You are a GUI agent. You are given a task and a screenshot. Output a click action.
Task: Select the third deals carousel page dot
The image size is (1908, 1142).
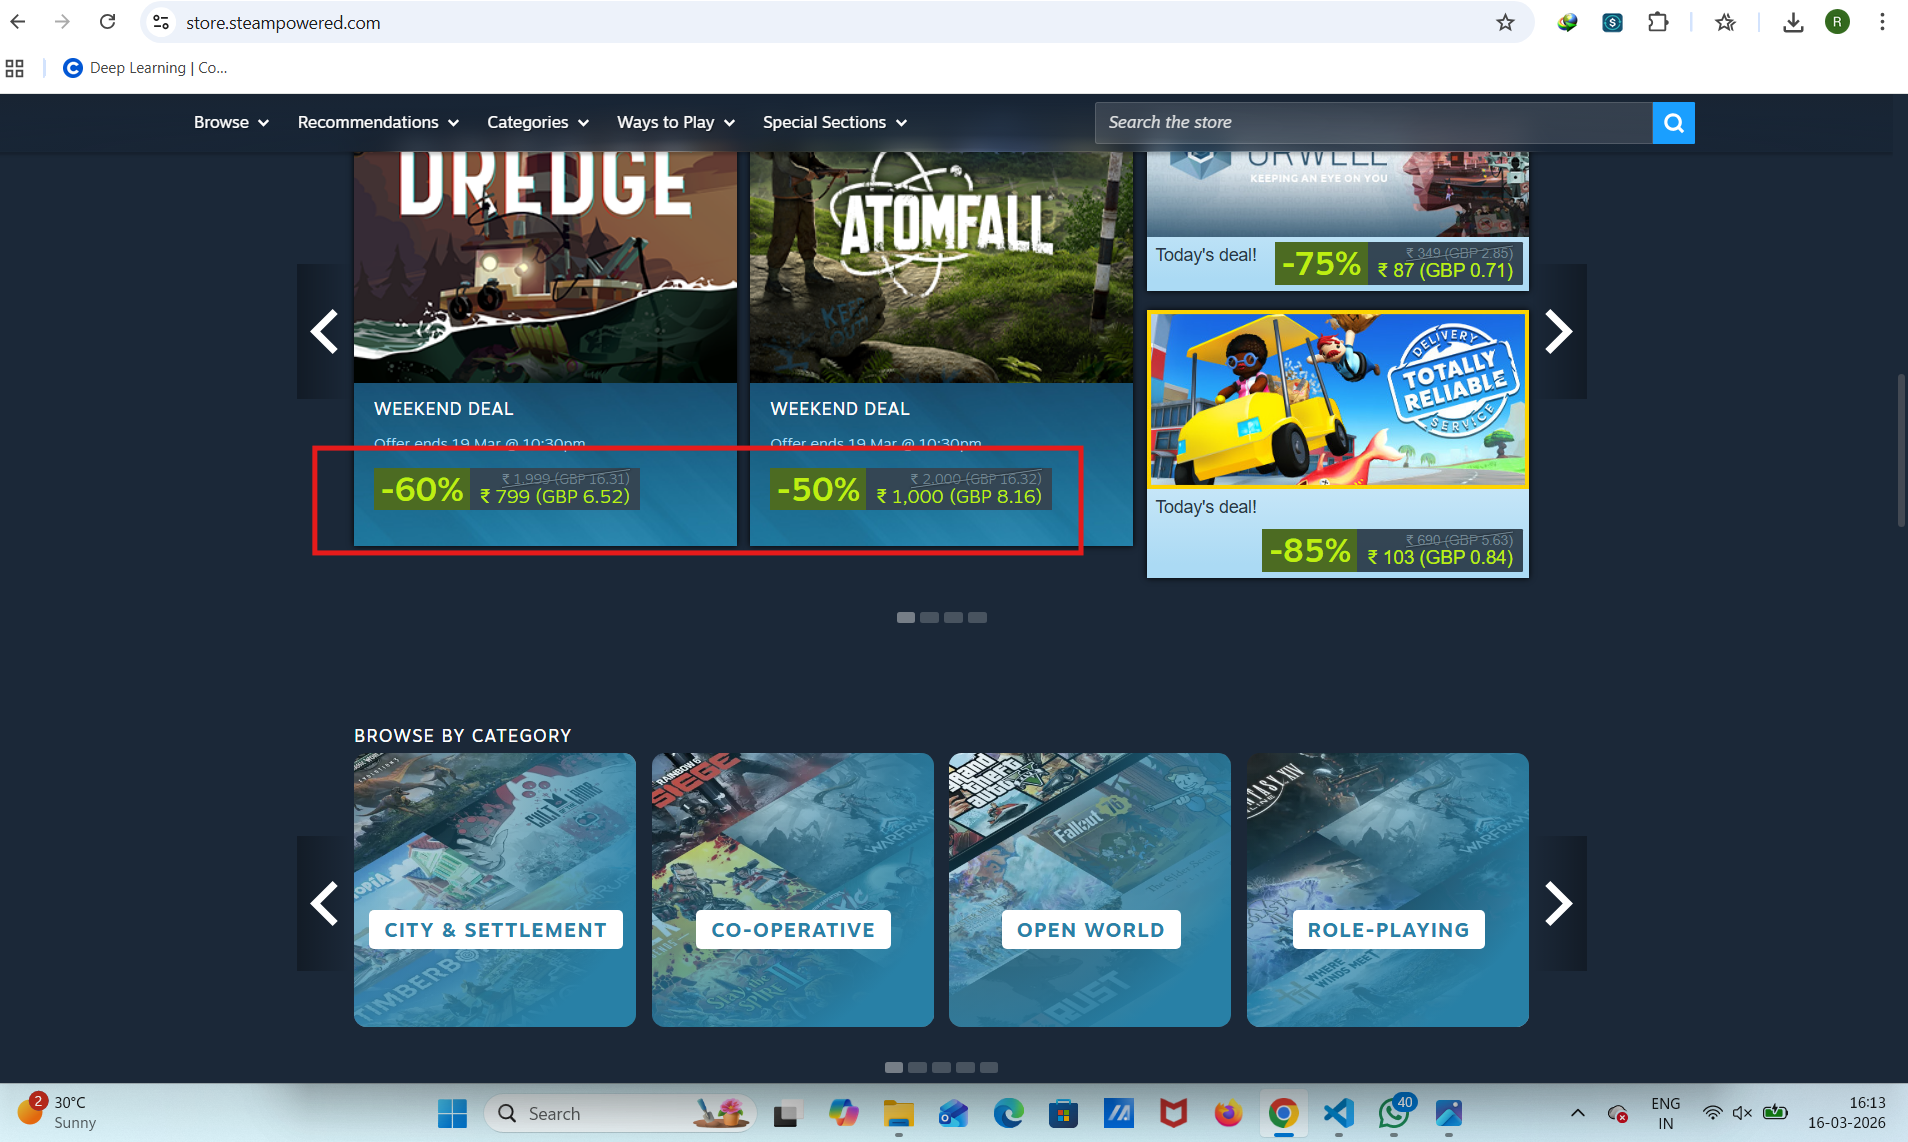pyautogui.click(x=954, y=617)
